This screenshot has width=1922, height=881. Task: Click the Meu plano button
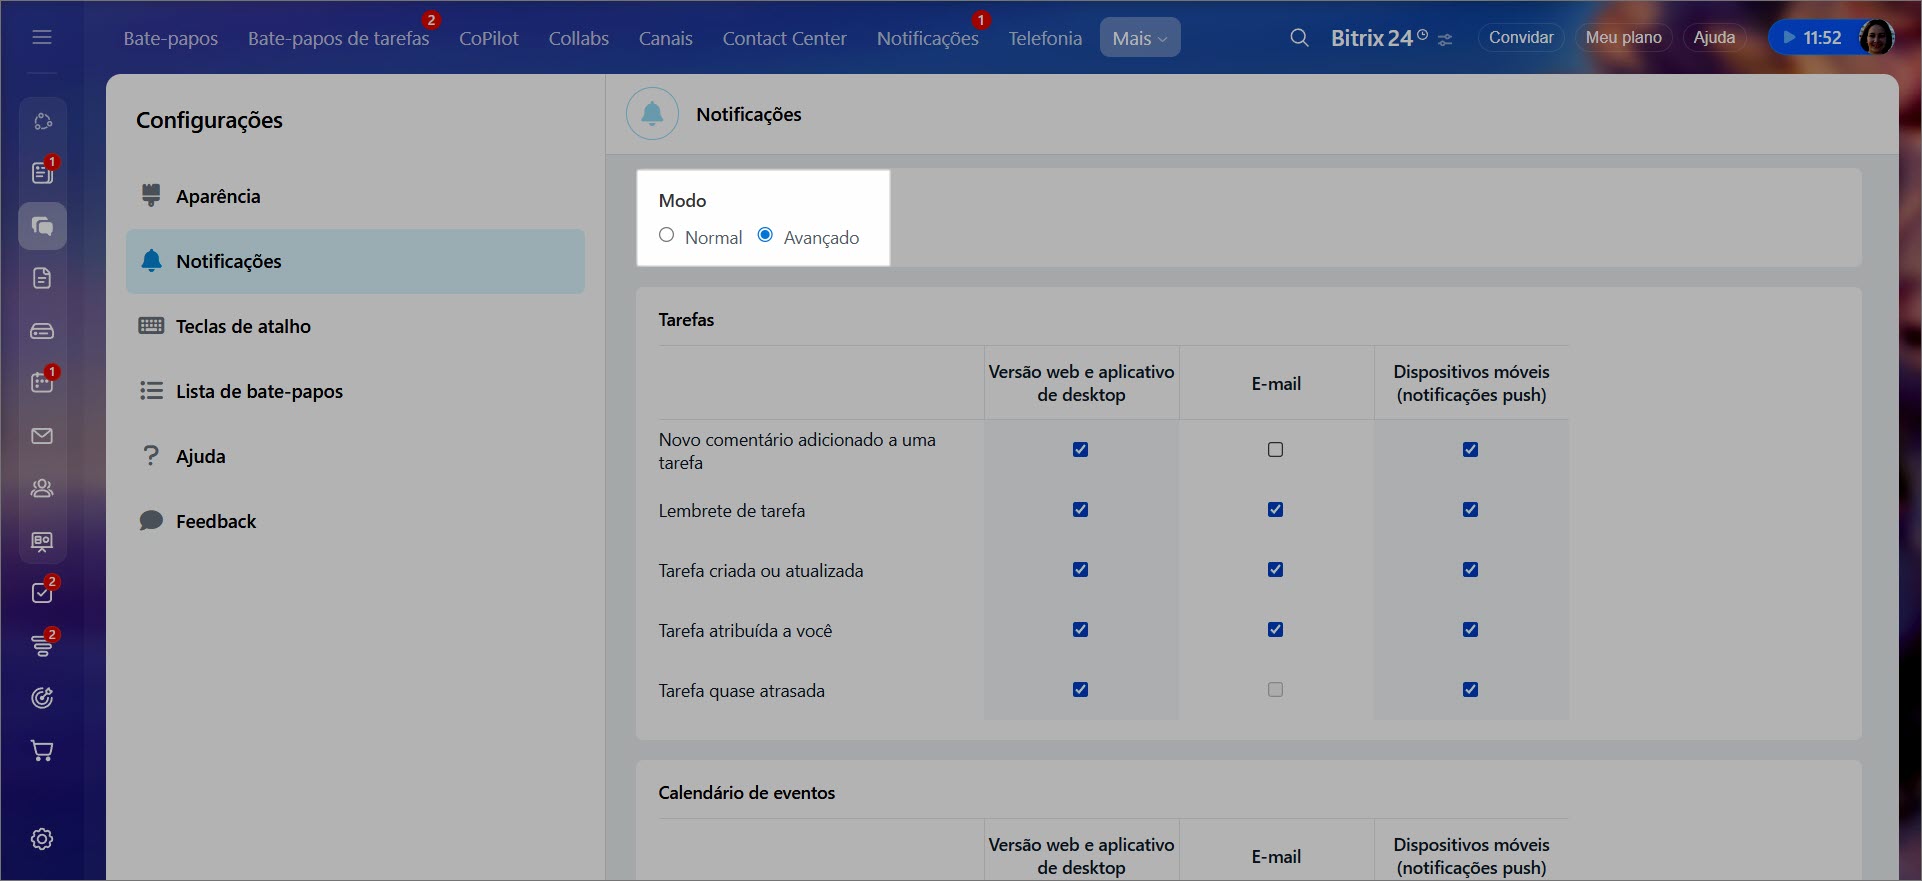tap(1623, 37)
